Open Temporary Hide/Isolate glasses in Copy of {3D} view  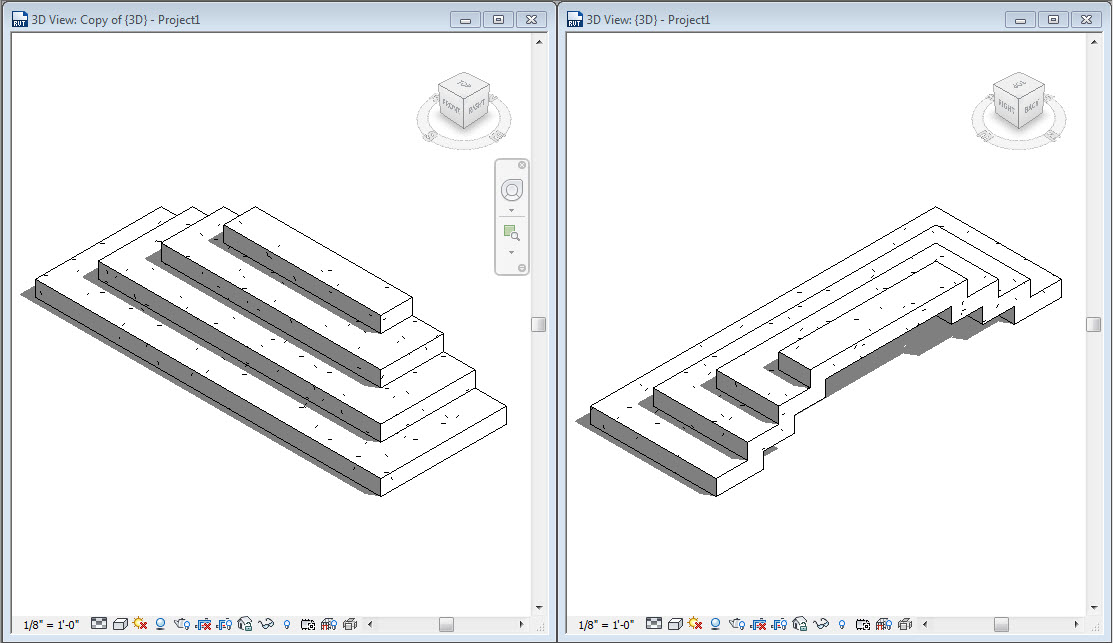pyautogui.click(x=266, y=624)
